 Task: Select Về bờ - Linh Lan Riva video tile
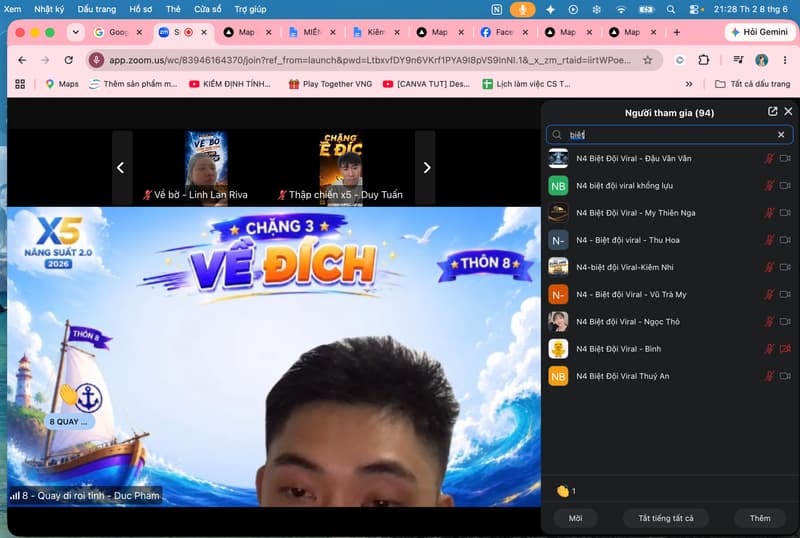(x=206, y=168)
